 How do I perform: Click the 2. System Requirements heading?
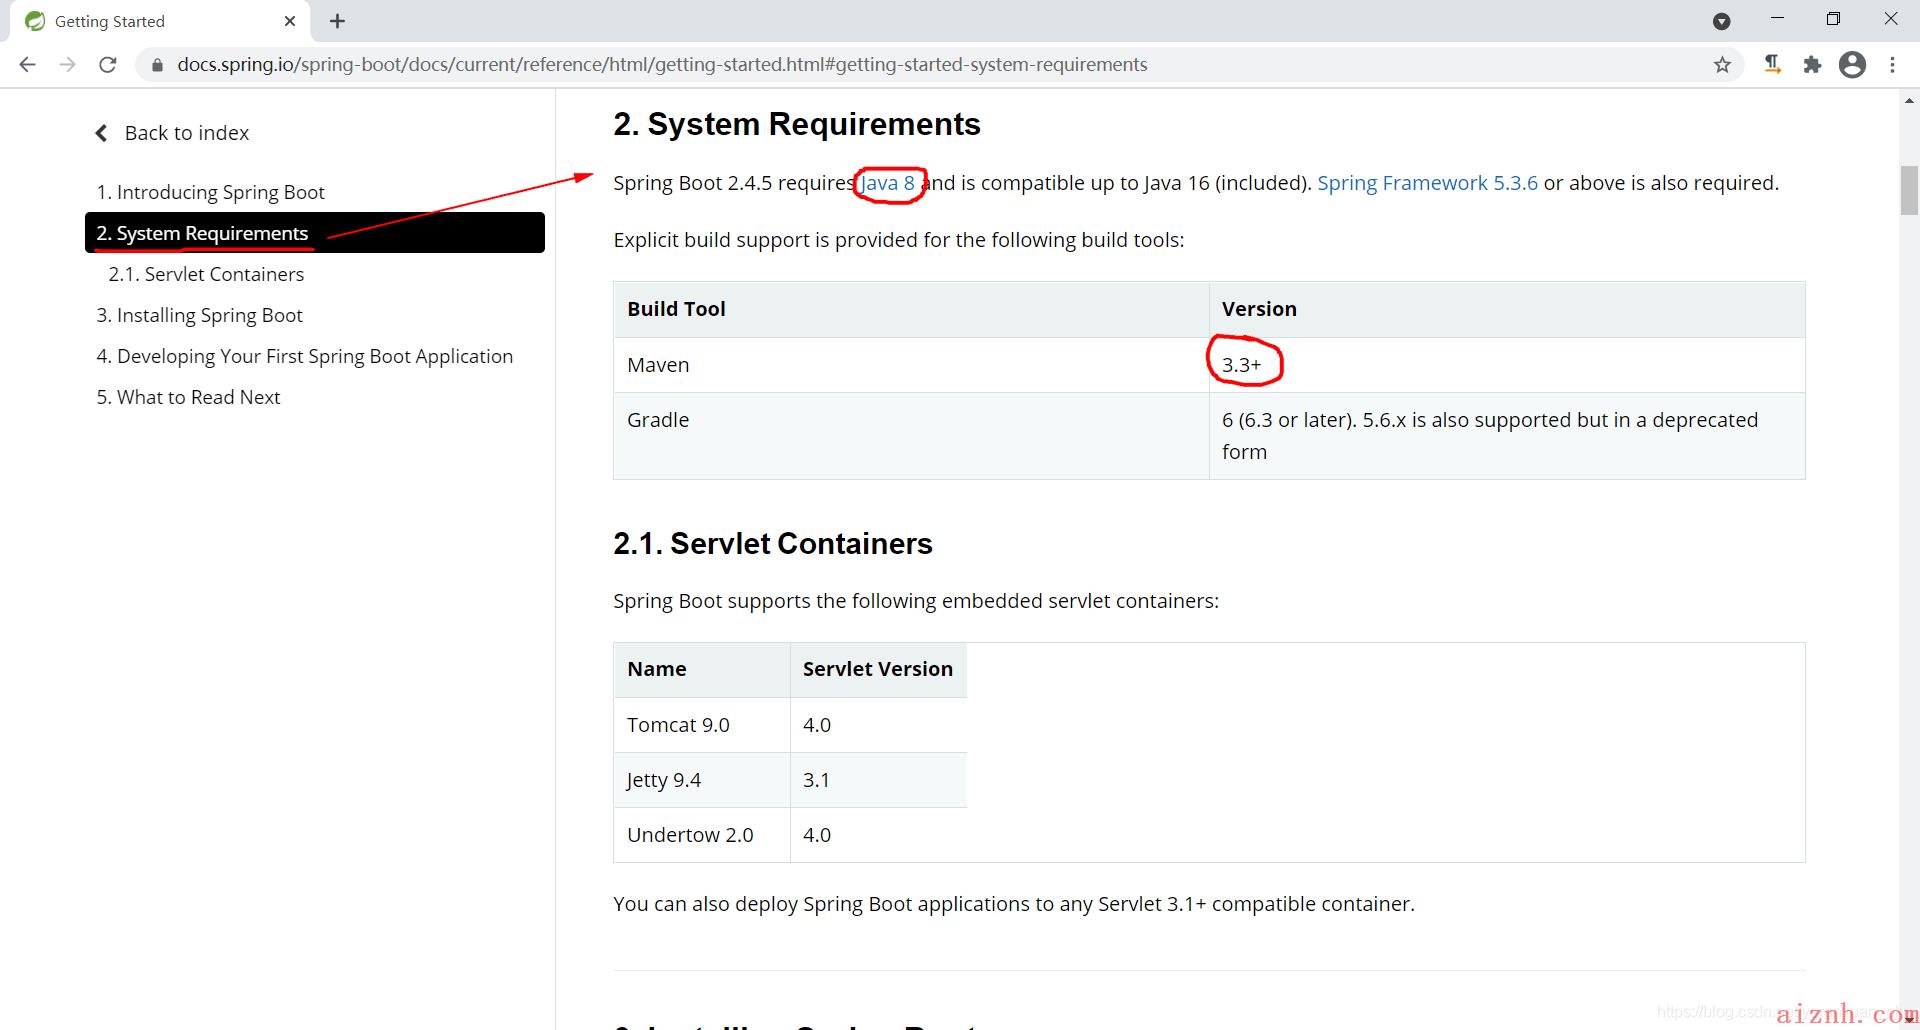pyautogui.click(x=797, y=124)
